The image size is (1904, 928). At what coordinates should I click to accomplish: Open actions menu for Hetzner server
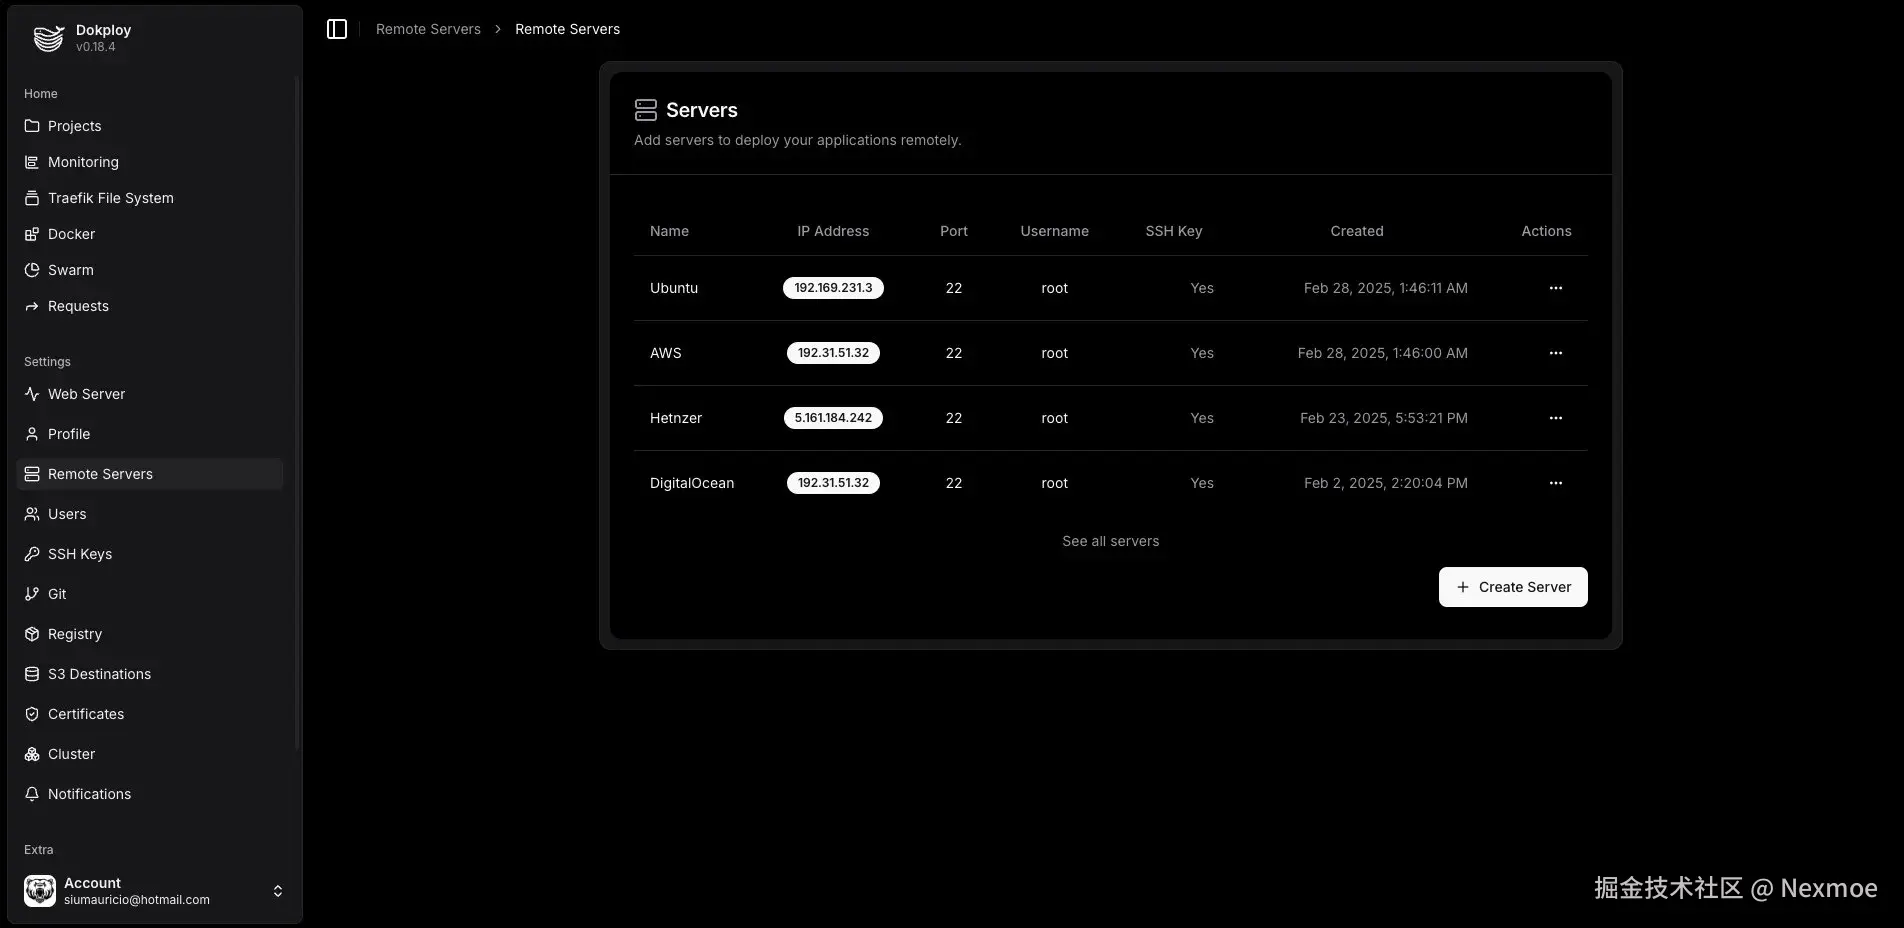click(x=1556, y=418)
